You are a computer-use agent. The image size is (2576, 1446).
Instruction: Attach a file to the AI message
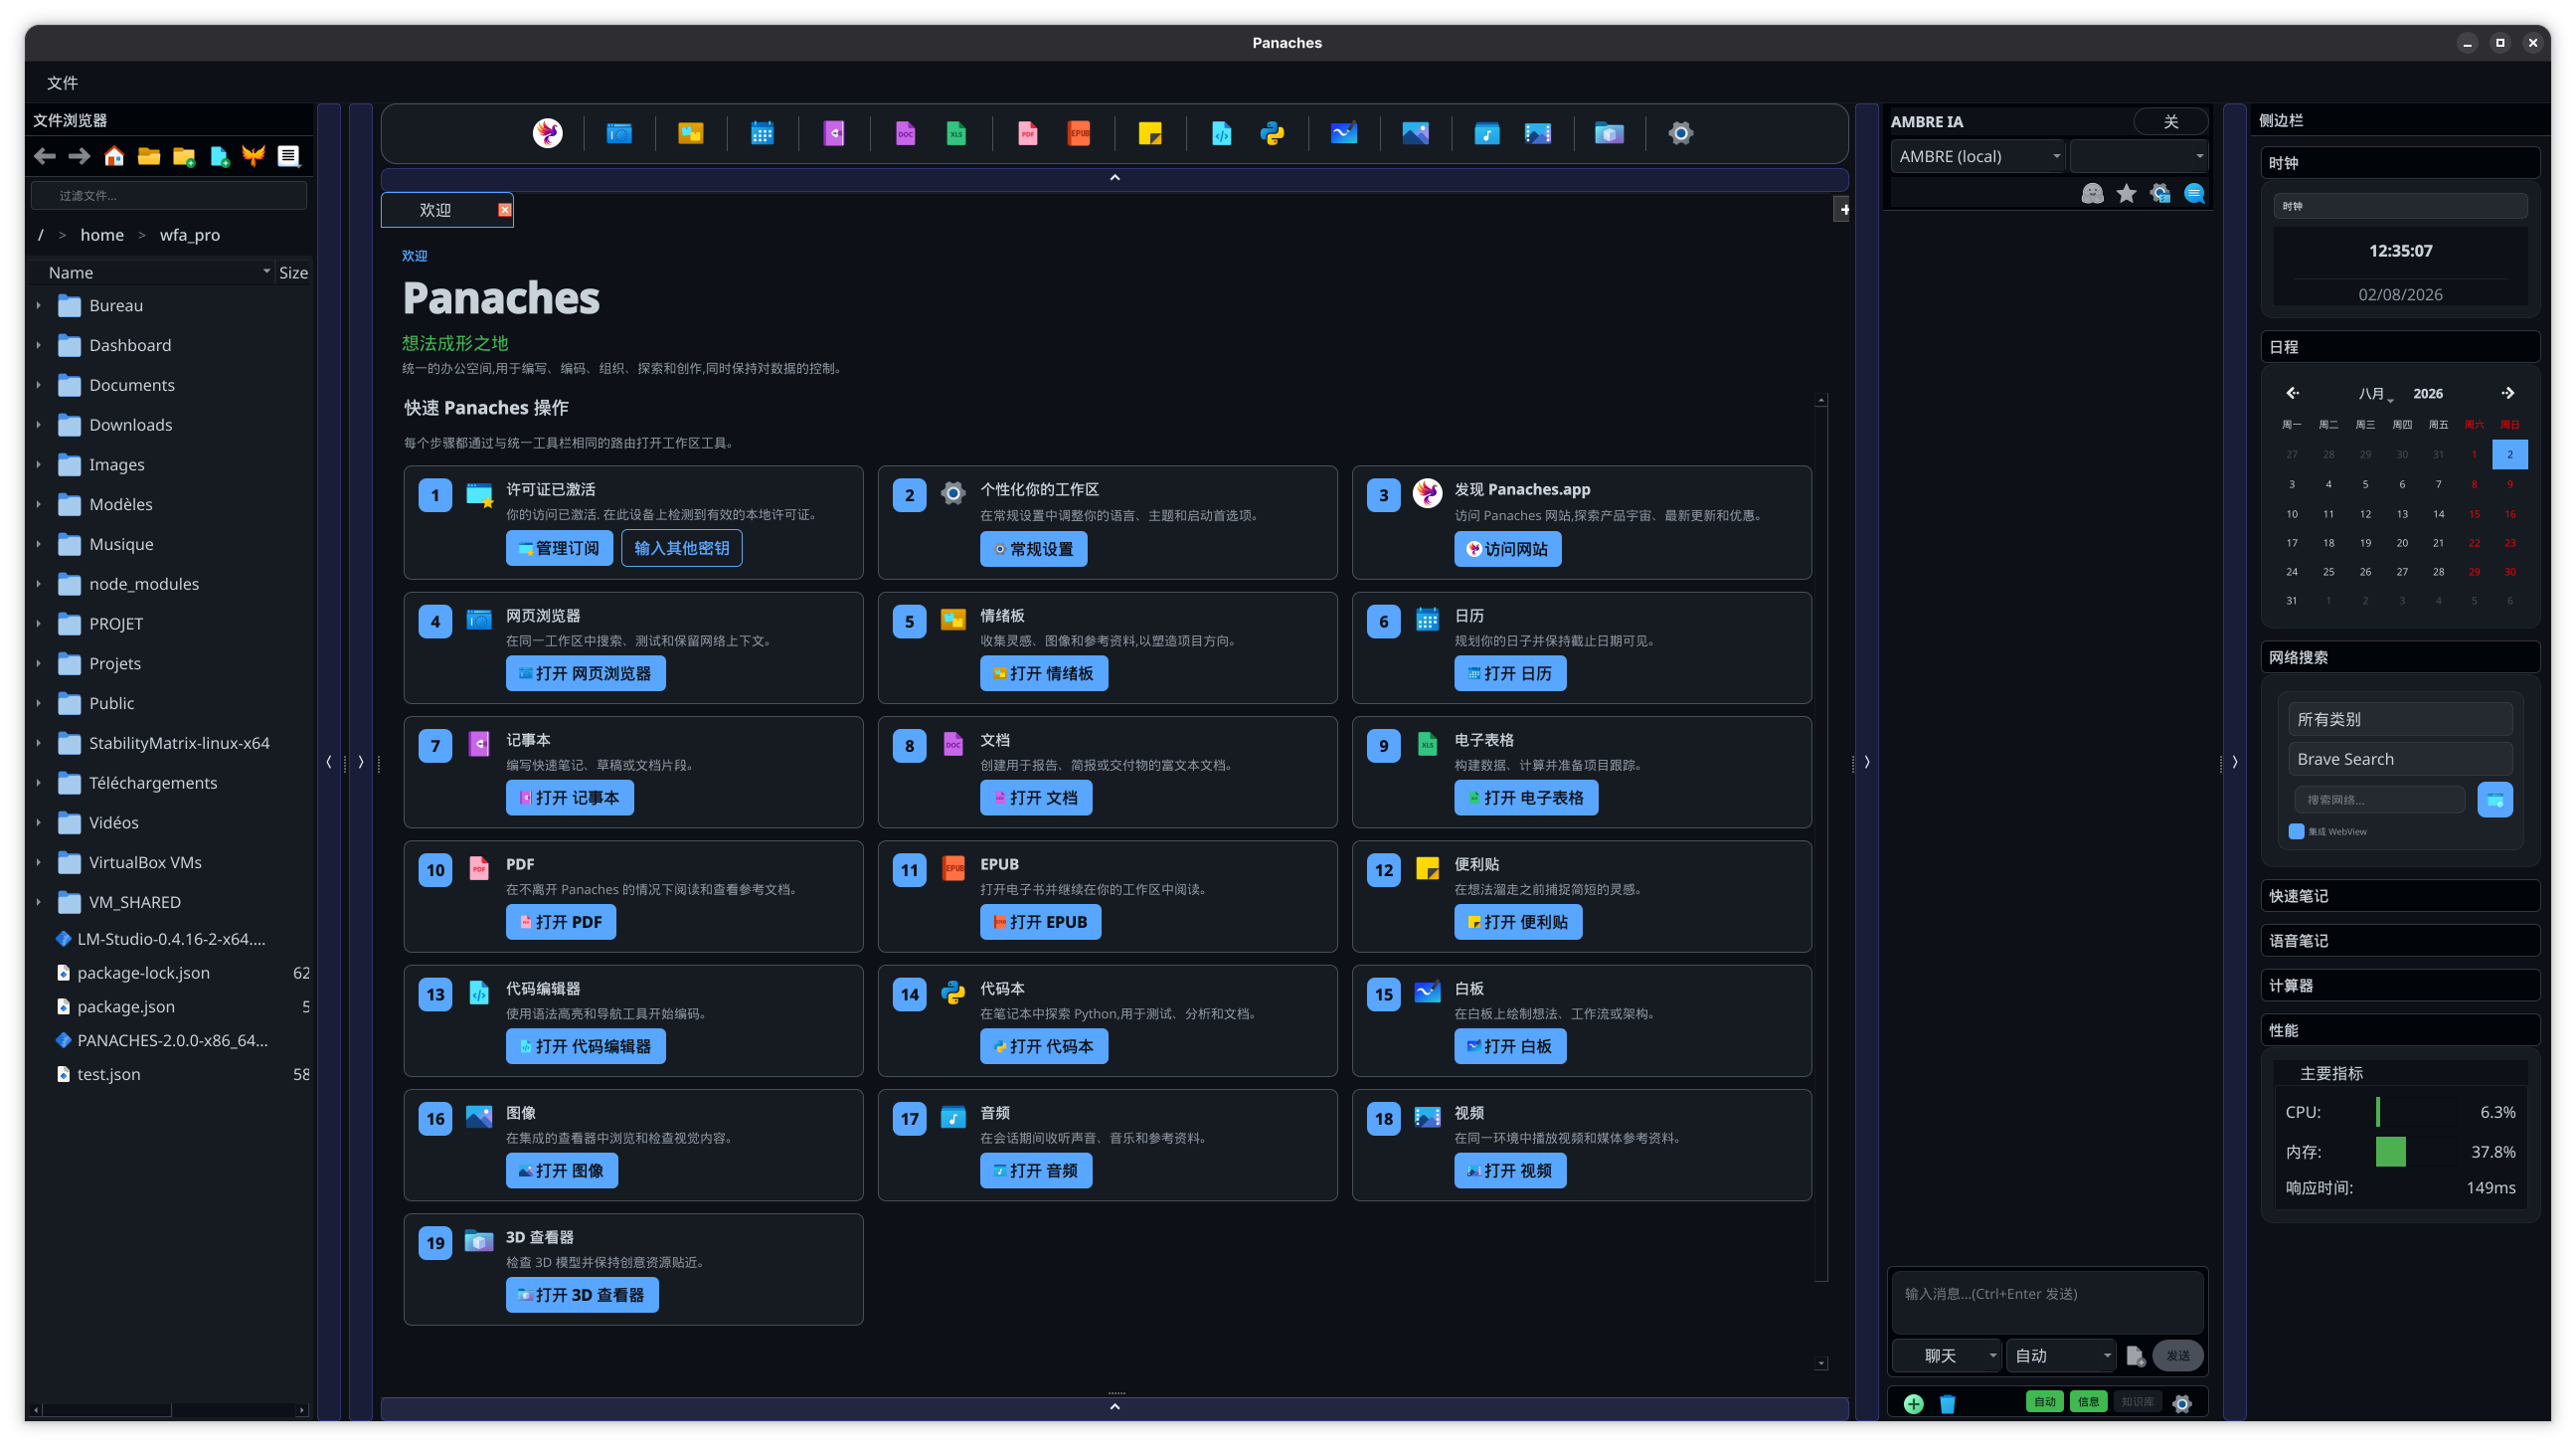[x=2135, y=1355]
